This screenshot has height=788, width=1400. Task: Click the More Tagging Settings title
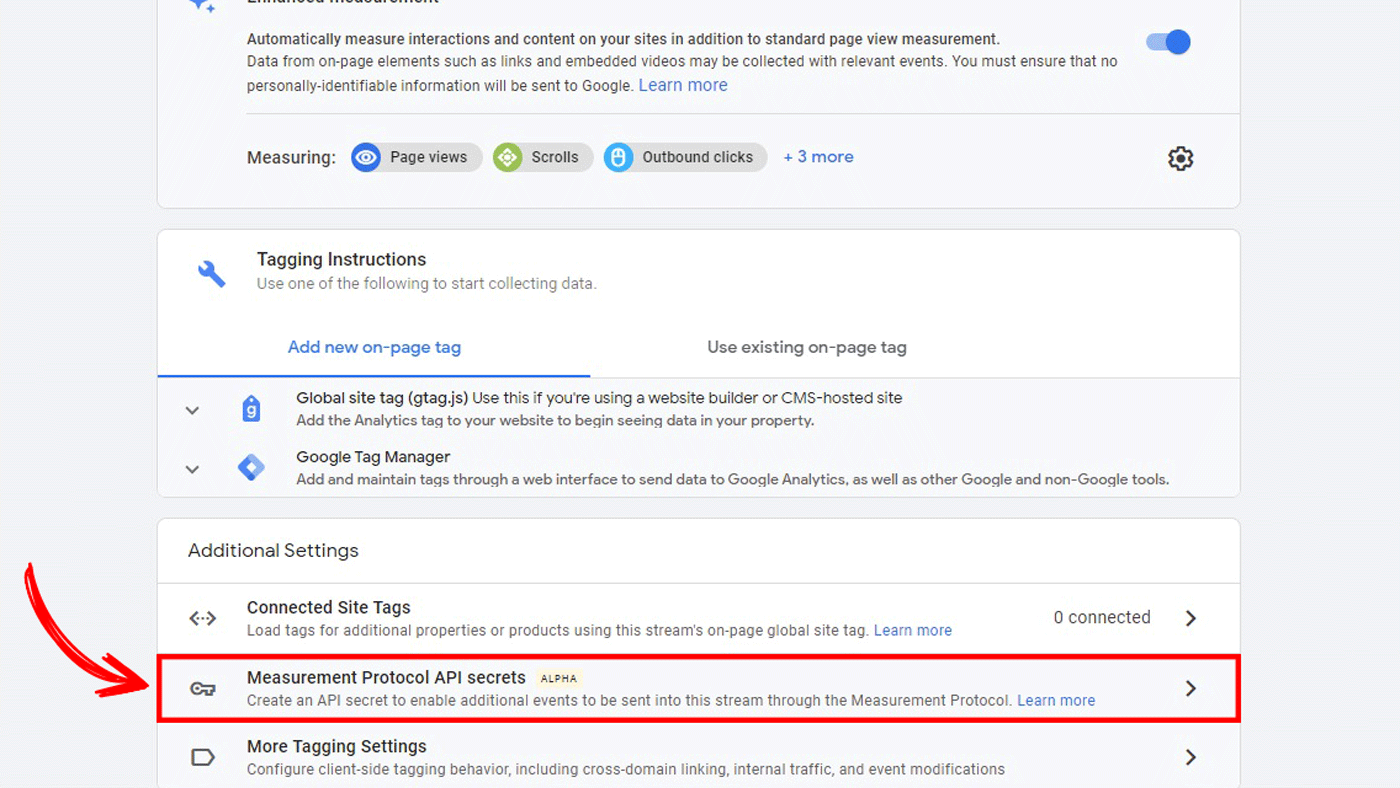coord(337,747)
